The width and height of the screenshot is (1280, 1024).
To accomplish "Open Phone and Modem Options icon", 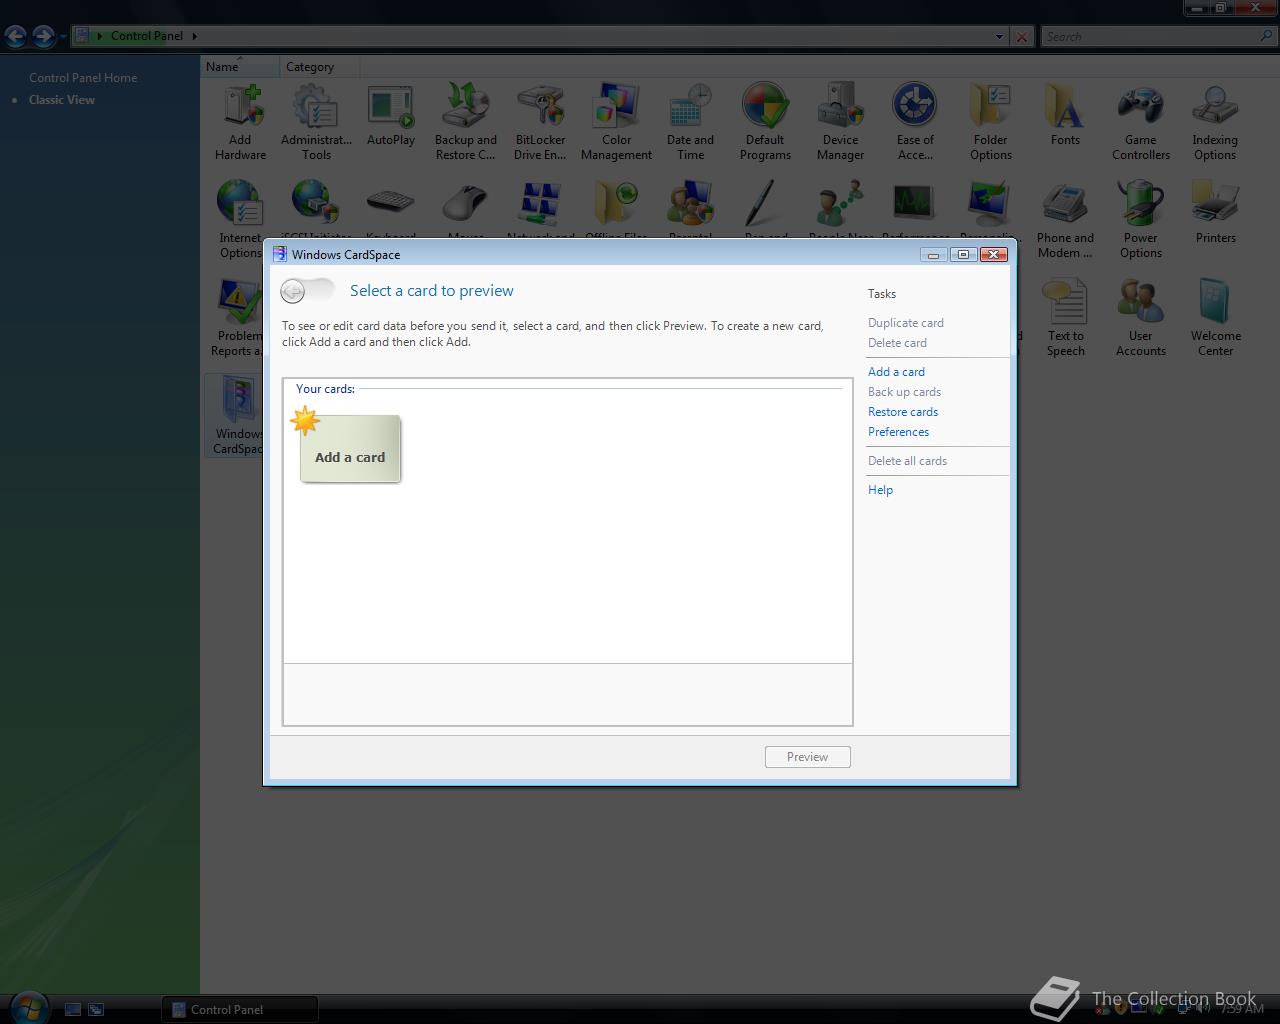I will (x=1065, y=219).
